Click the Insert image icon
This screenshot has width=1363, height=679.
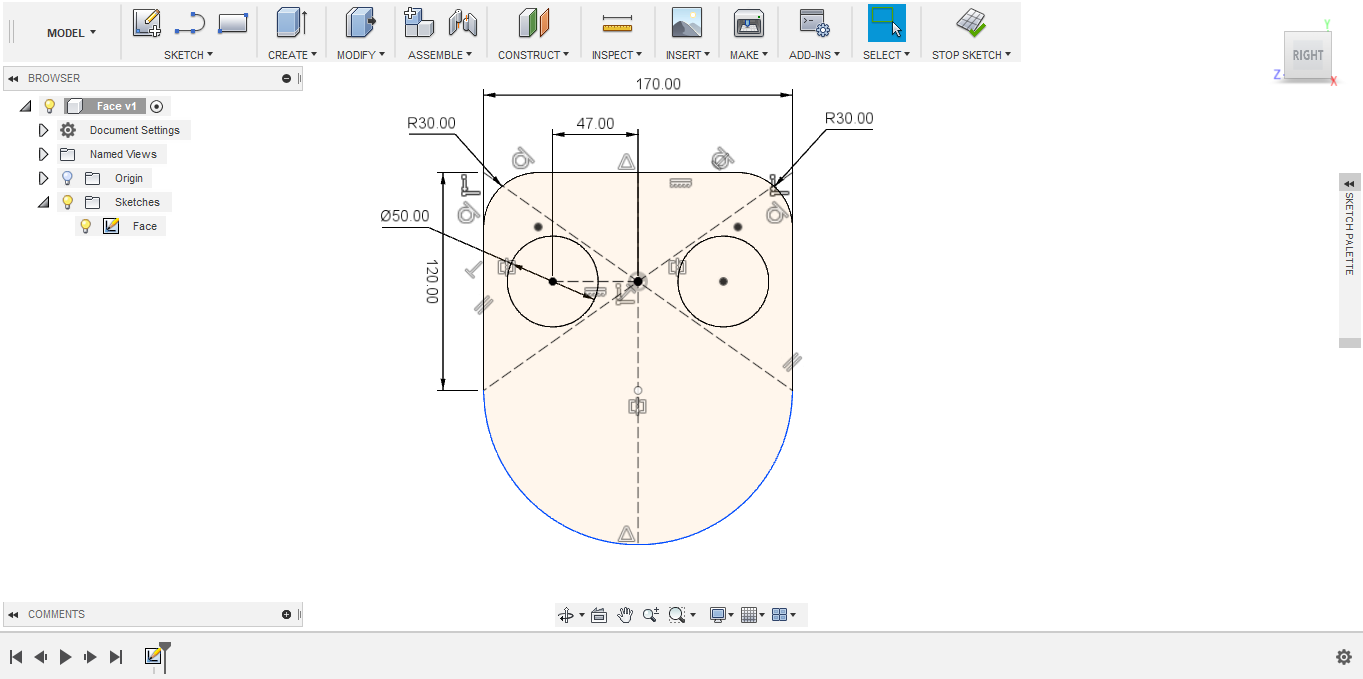(686, 22)
